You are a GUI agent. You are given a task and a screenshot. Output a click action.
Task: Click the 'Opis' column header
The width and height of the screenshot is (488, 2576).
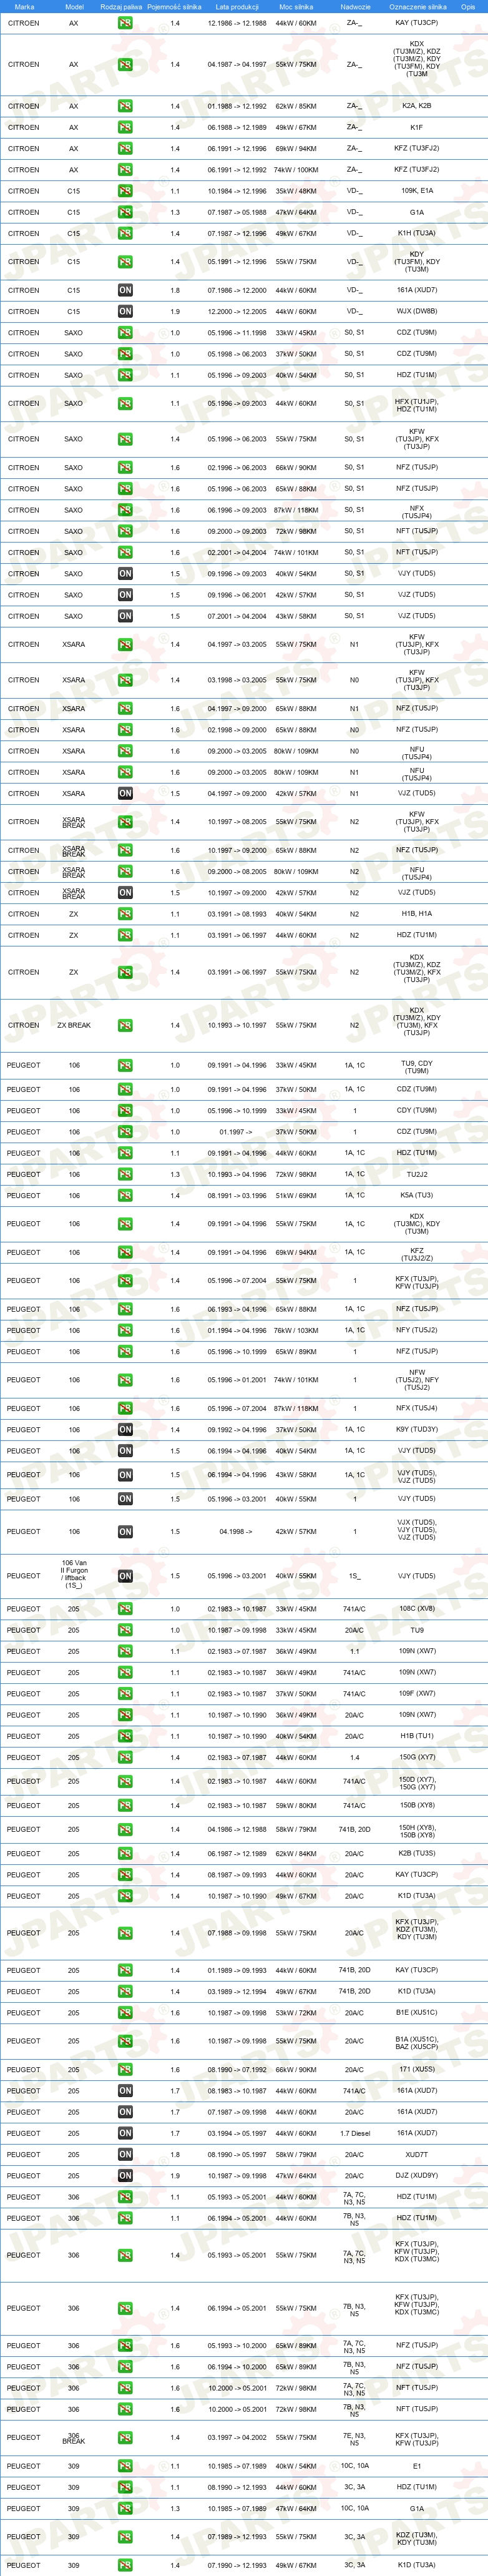point(468,6)
